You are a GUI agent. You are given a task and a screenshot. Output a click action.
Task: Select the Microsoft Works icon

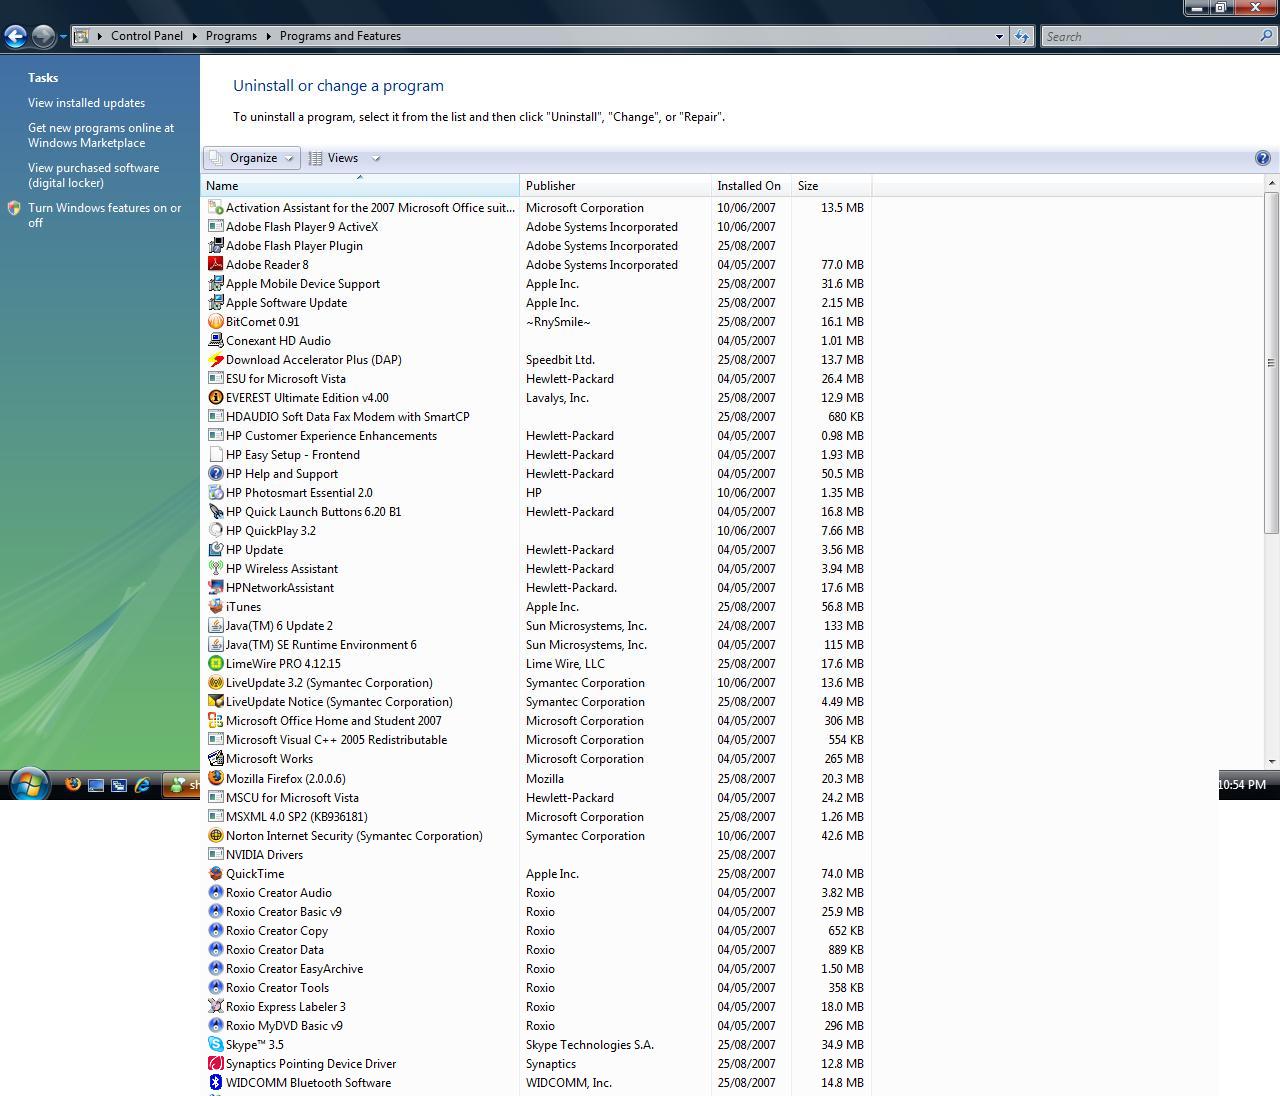pos(215,759)
